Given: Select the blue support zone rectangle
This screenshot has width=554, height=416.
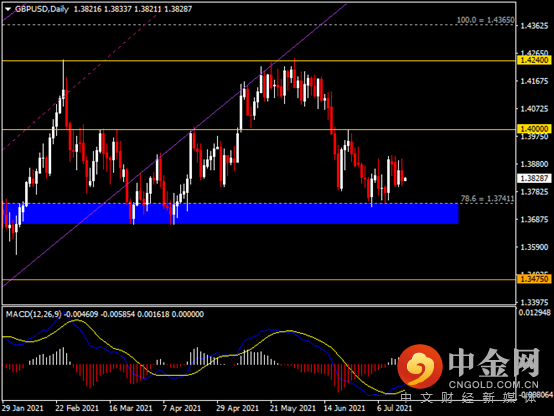Looking at the screenshot, I should coord(230,213).
